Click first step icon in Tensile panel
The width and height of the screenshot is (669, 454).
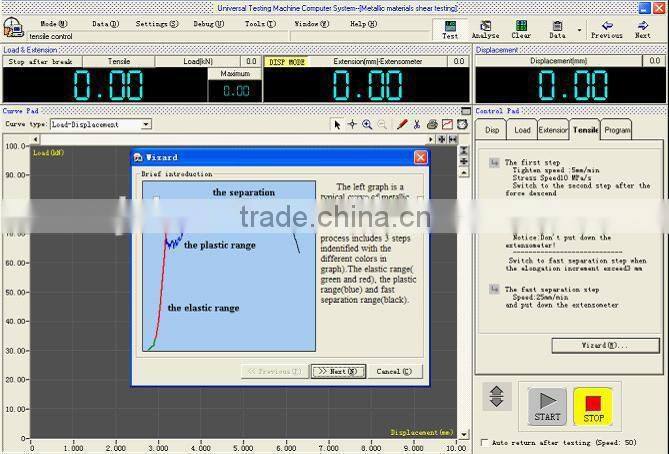494,162
